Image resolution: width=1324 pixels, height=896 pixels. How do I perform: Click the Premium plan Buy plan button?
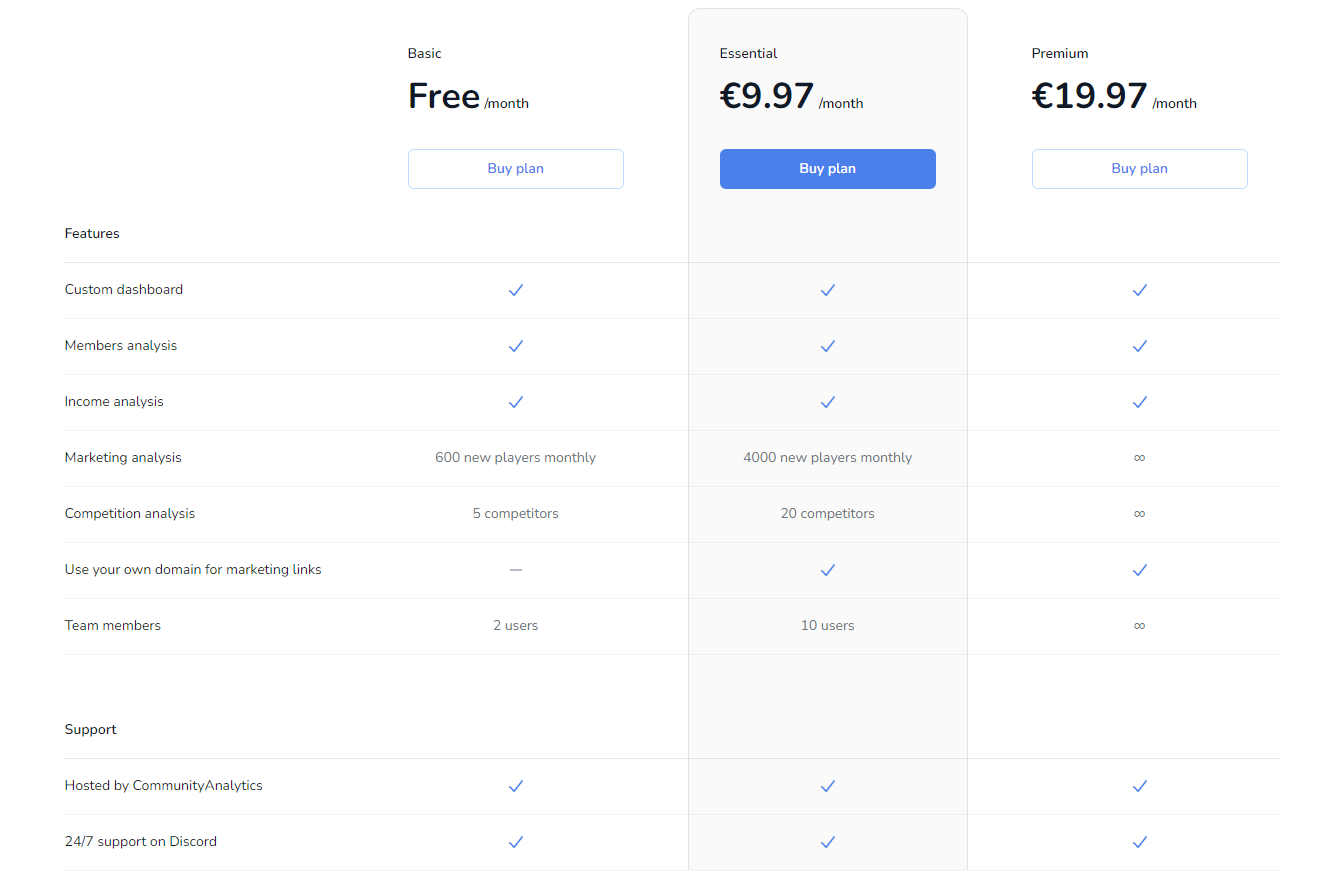(1139, 169)
